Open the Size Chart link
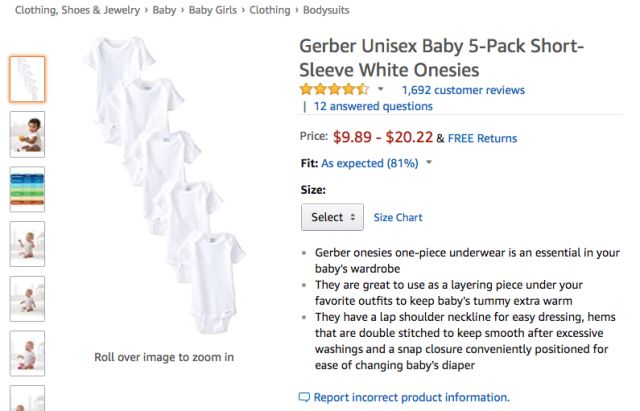The width and height of the screenshot is (640, 411). pyautogui.click(x=398, y=218)
